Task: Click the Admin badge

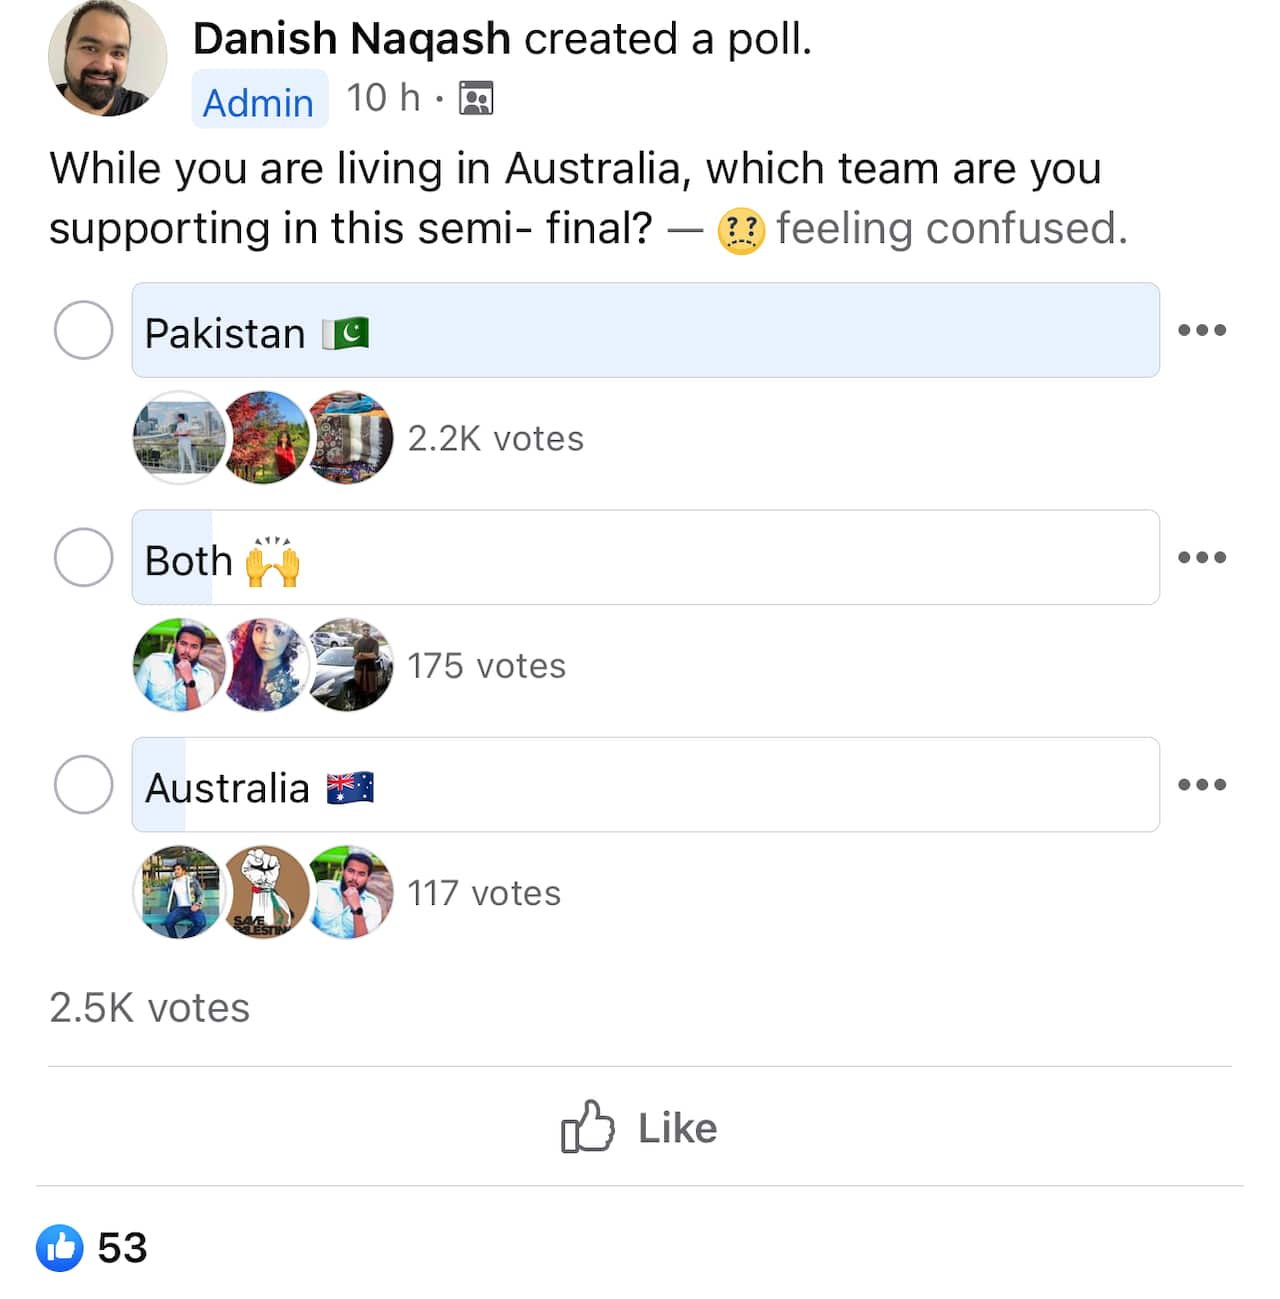Action: tap(258, 100)
